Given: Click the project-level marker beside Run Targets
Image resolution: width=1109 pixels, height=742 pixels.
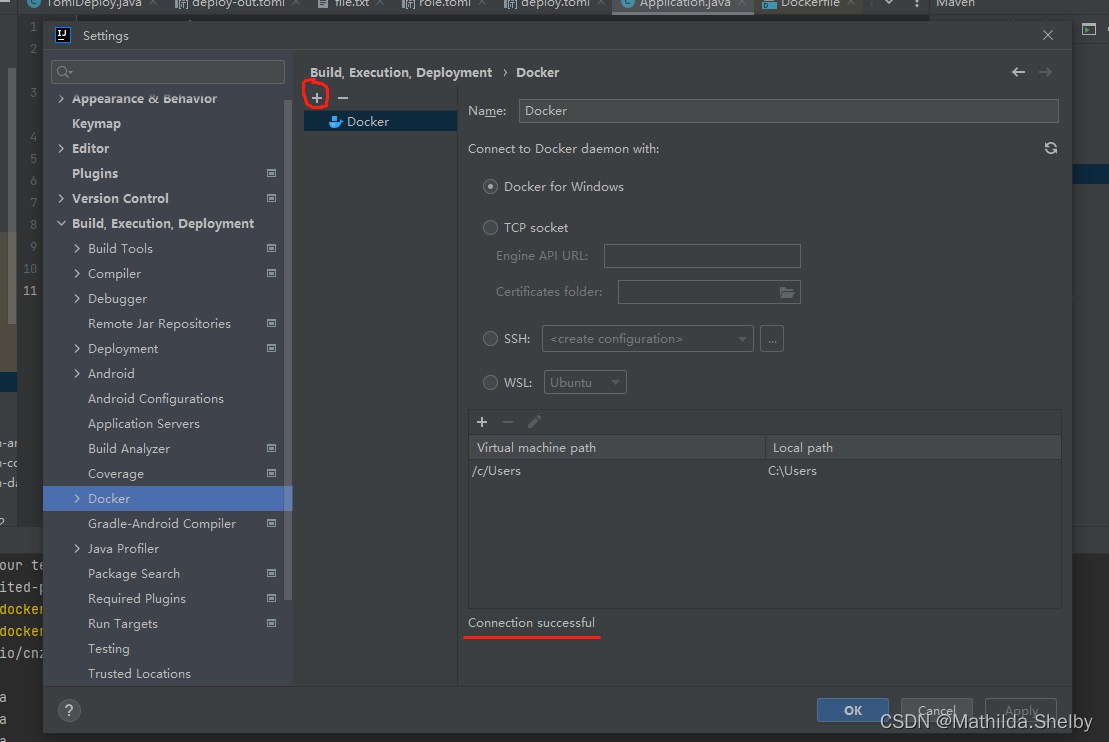Looking at the screenshot, I should tap(271, 623).
